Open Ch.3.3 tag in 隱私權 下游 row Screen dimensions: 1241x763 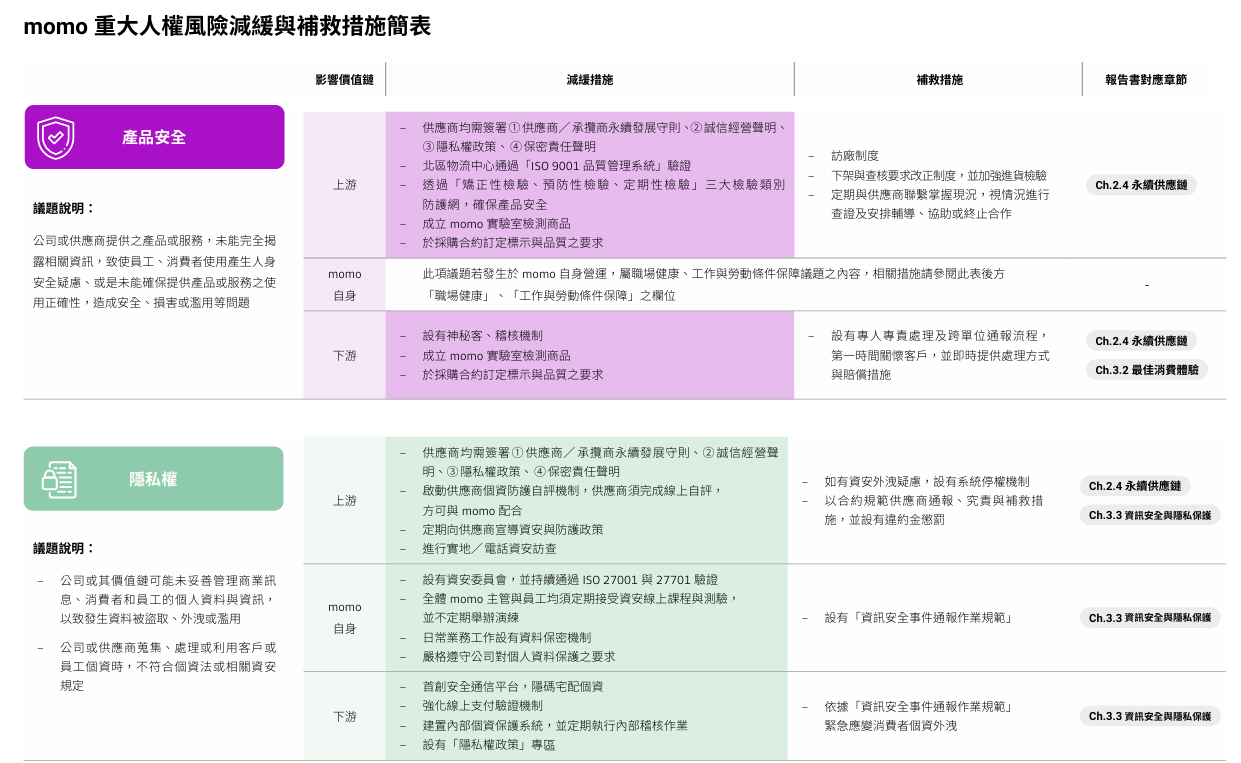point(1149,716)
